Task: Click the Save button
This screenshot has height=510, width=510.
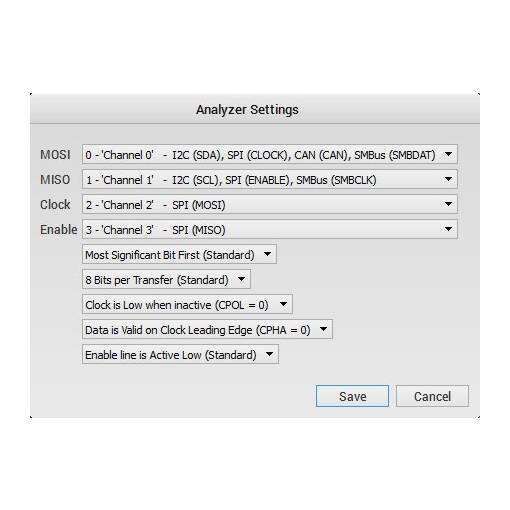Action: click(x=352, y=396)
